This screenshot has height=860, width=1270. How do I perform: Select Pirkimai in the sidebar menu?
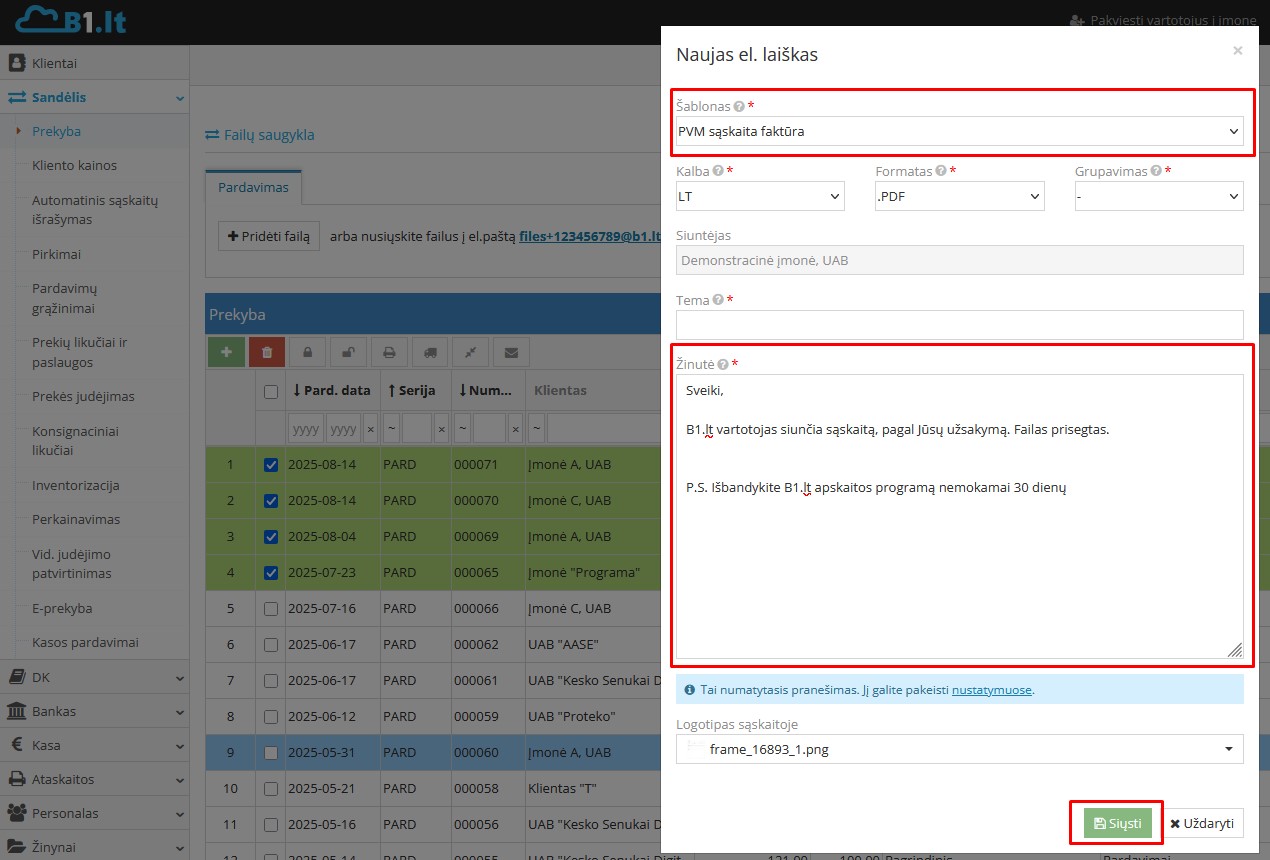pos(56,254)
